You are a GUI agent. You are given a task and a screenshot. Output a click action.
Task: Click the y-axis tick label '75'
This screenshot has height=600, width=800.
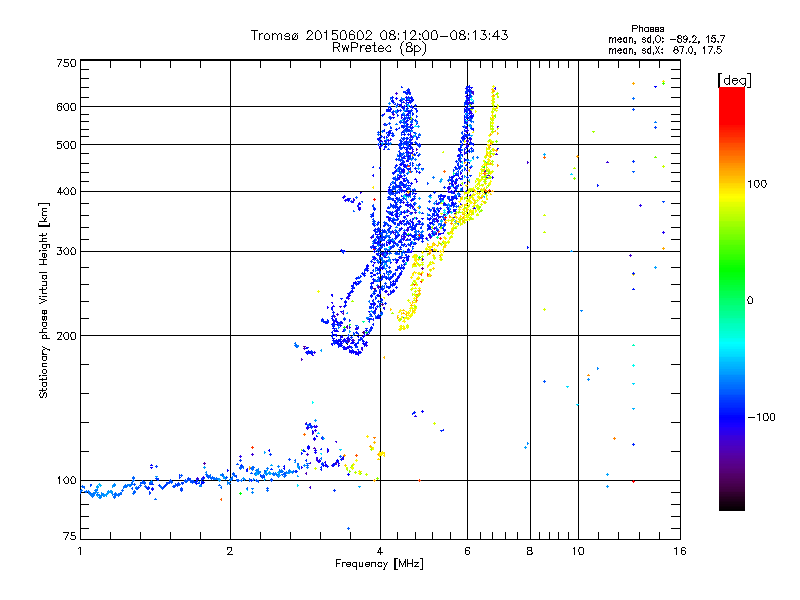(x=70, y=536)
